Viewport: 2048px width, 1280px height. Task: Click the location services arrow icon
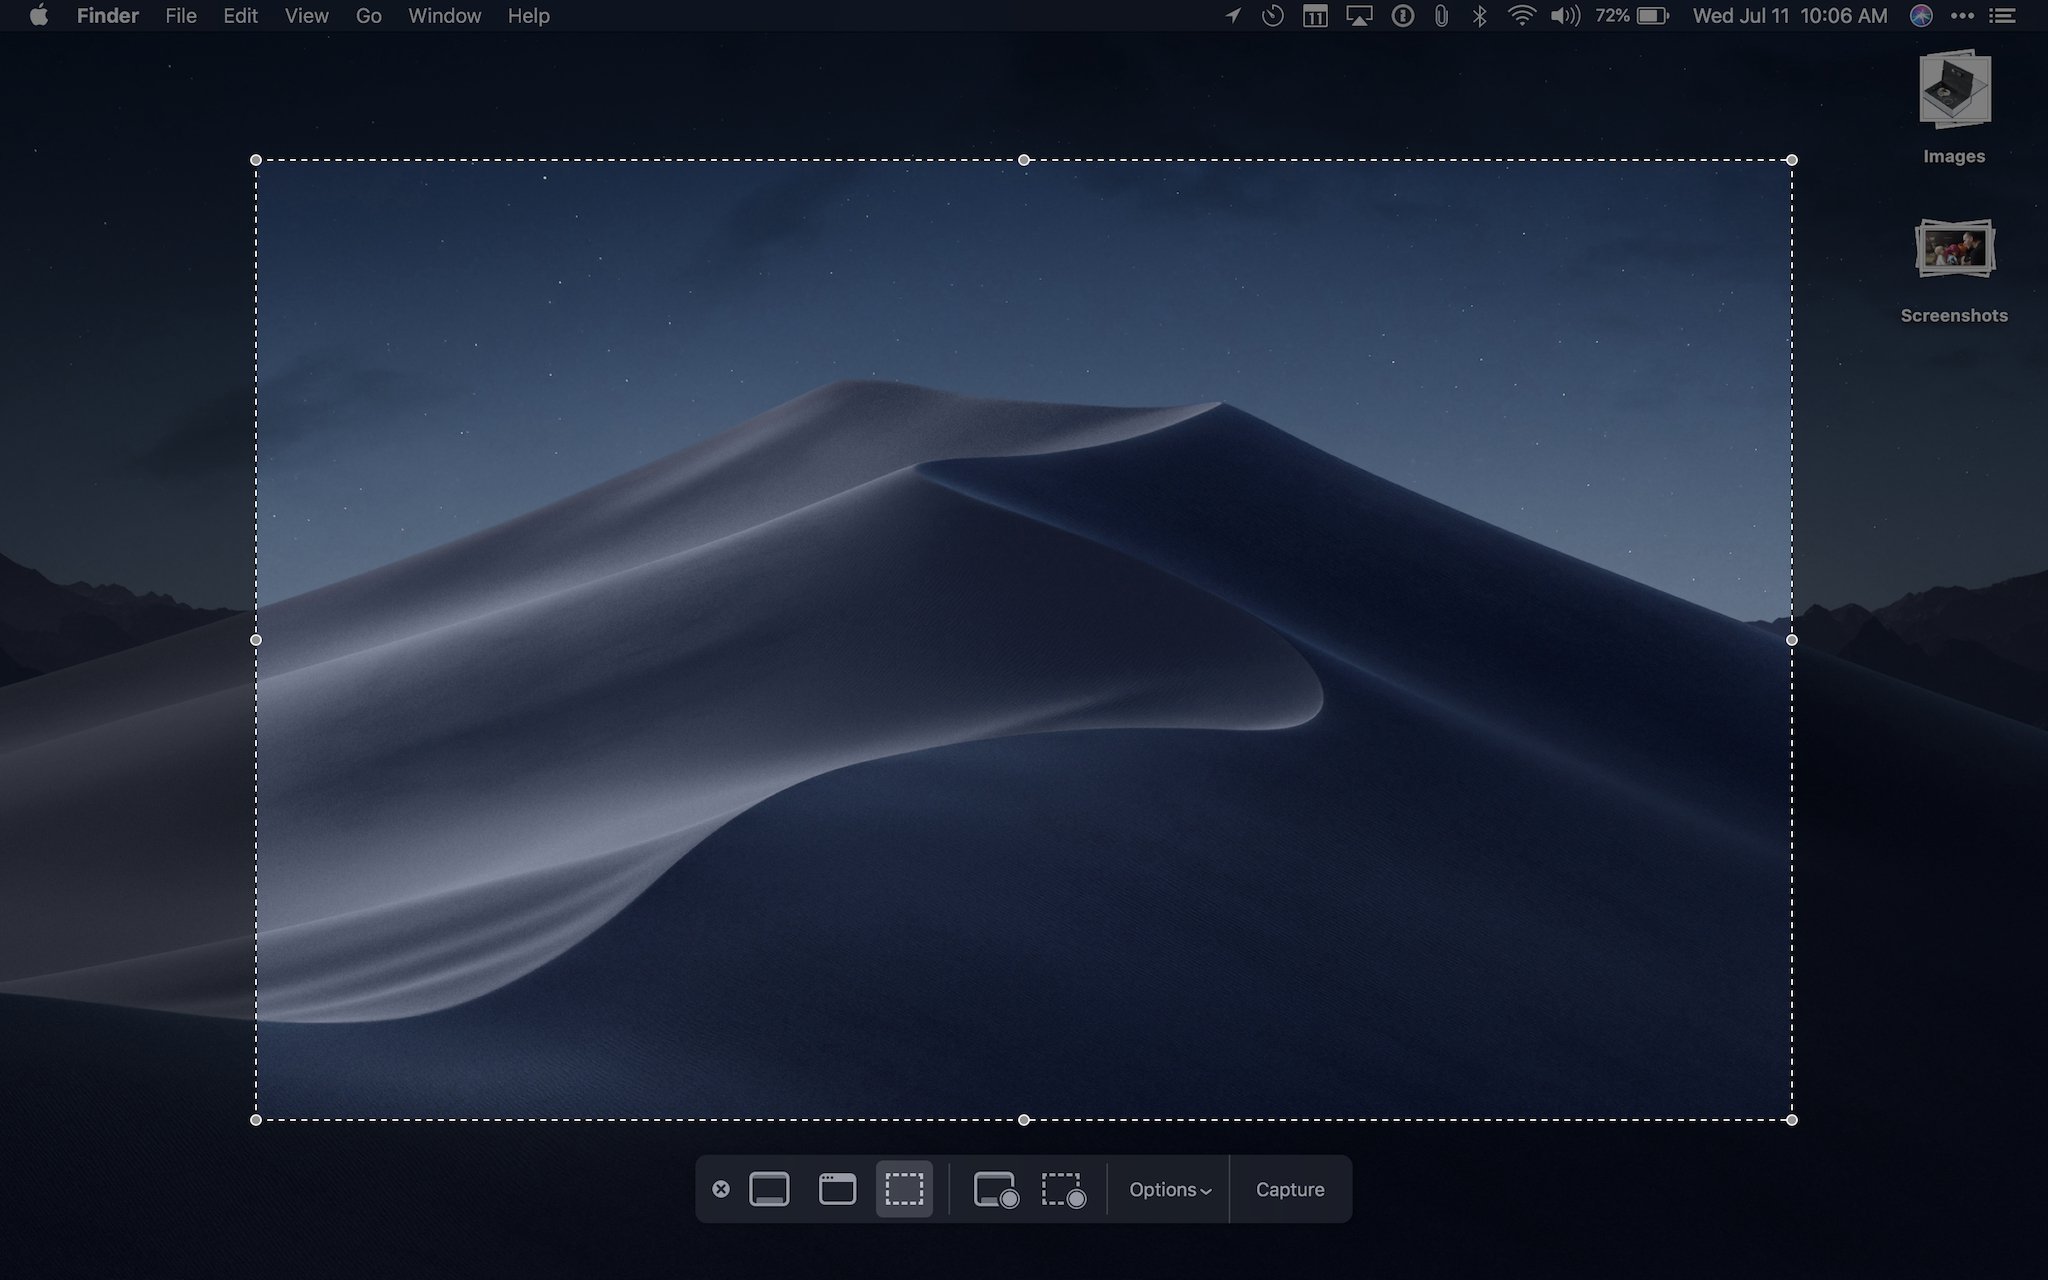[1234, 16]
